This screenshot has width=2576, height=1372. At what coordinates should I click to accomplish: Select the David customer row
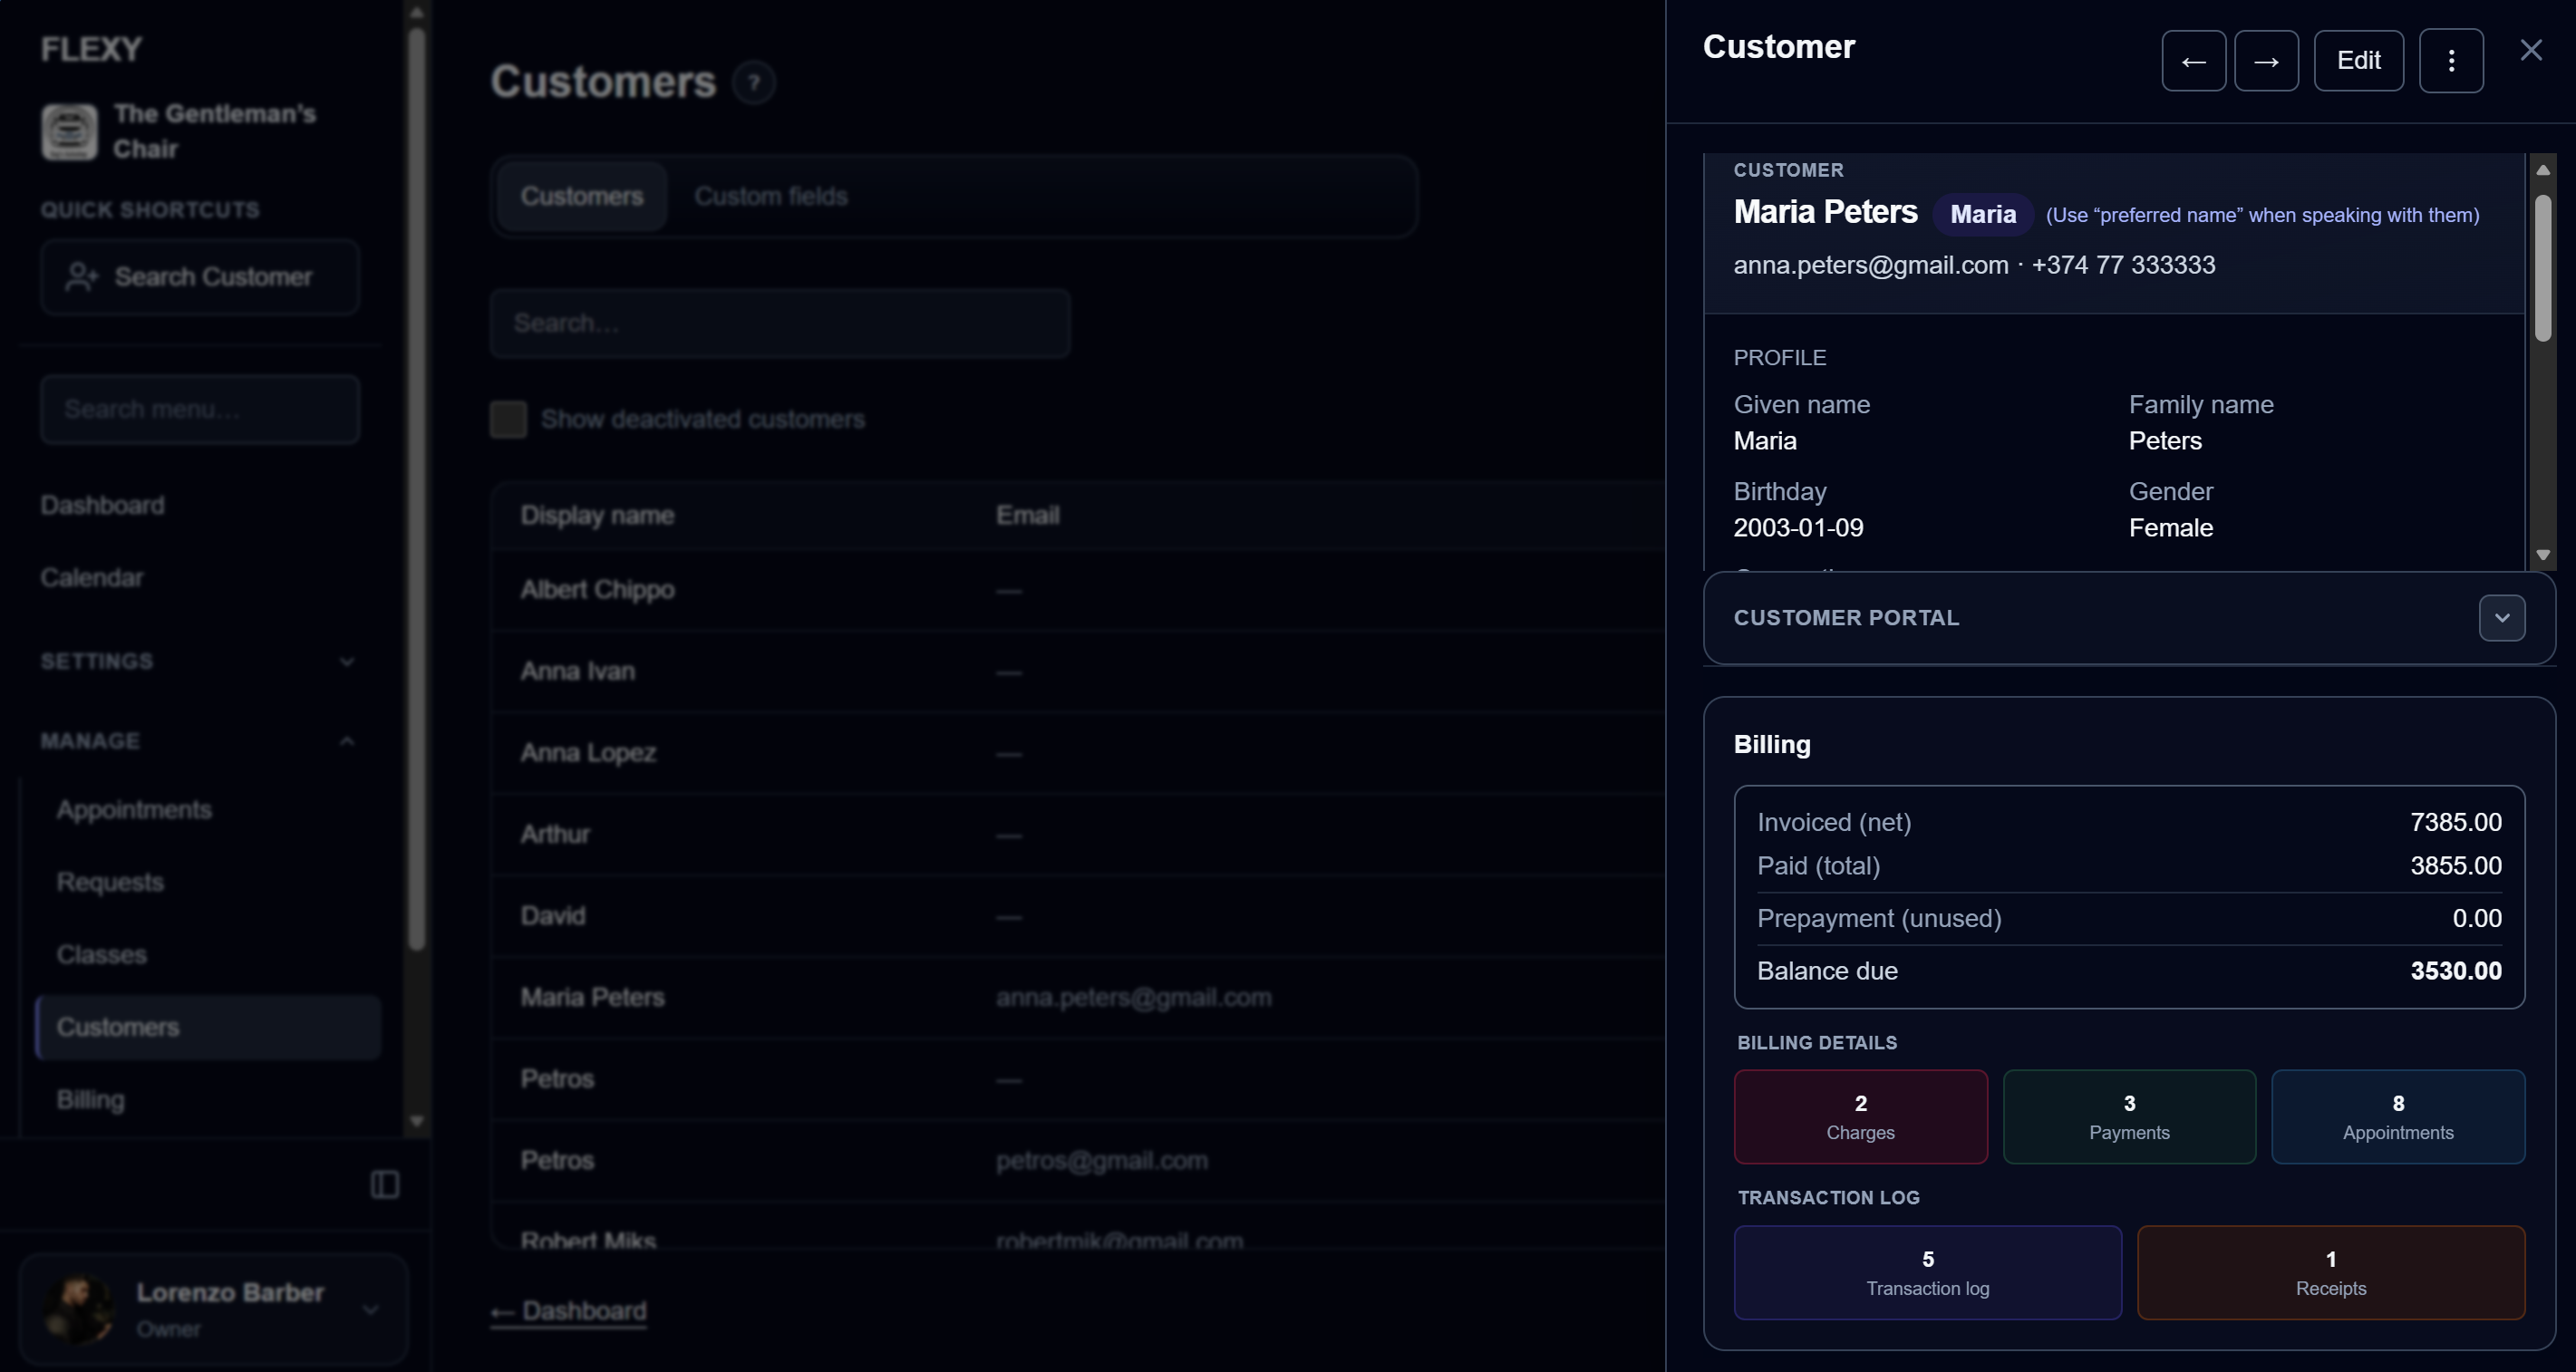click(x=1078, y=916)
